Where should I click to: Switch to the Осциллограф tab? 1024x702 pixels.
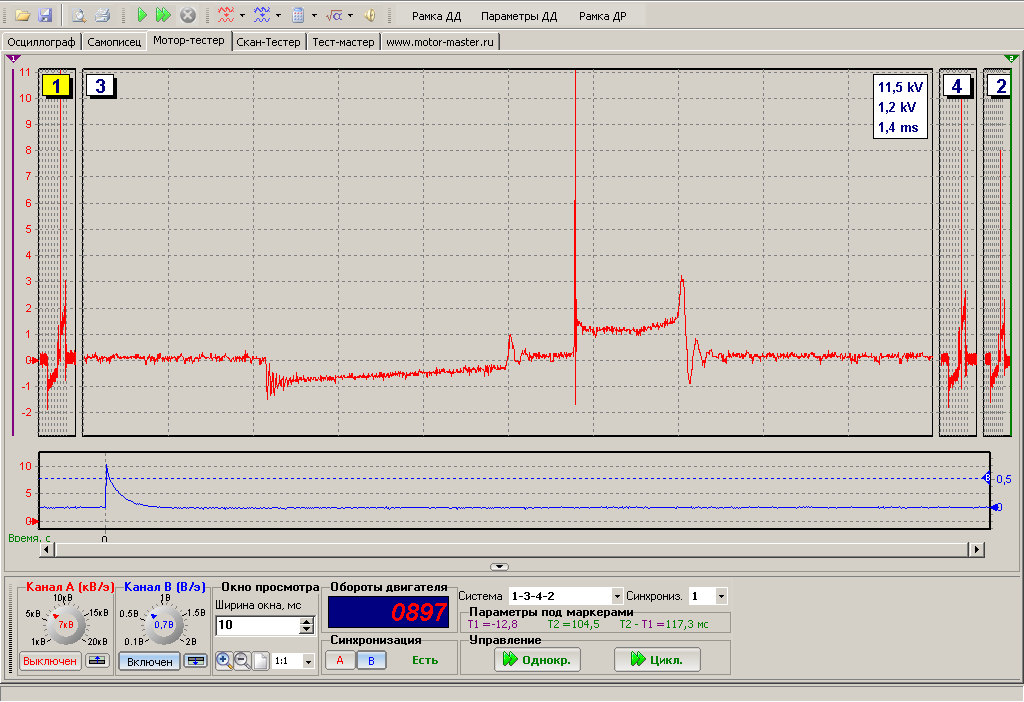[41, 42]
